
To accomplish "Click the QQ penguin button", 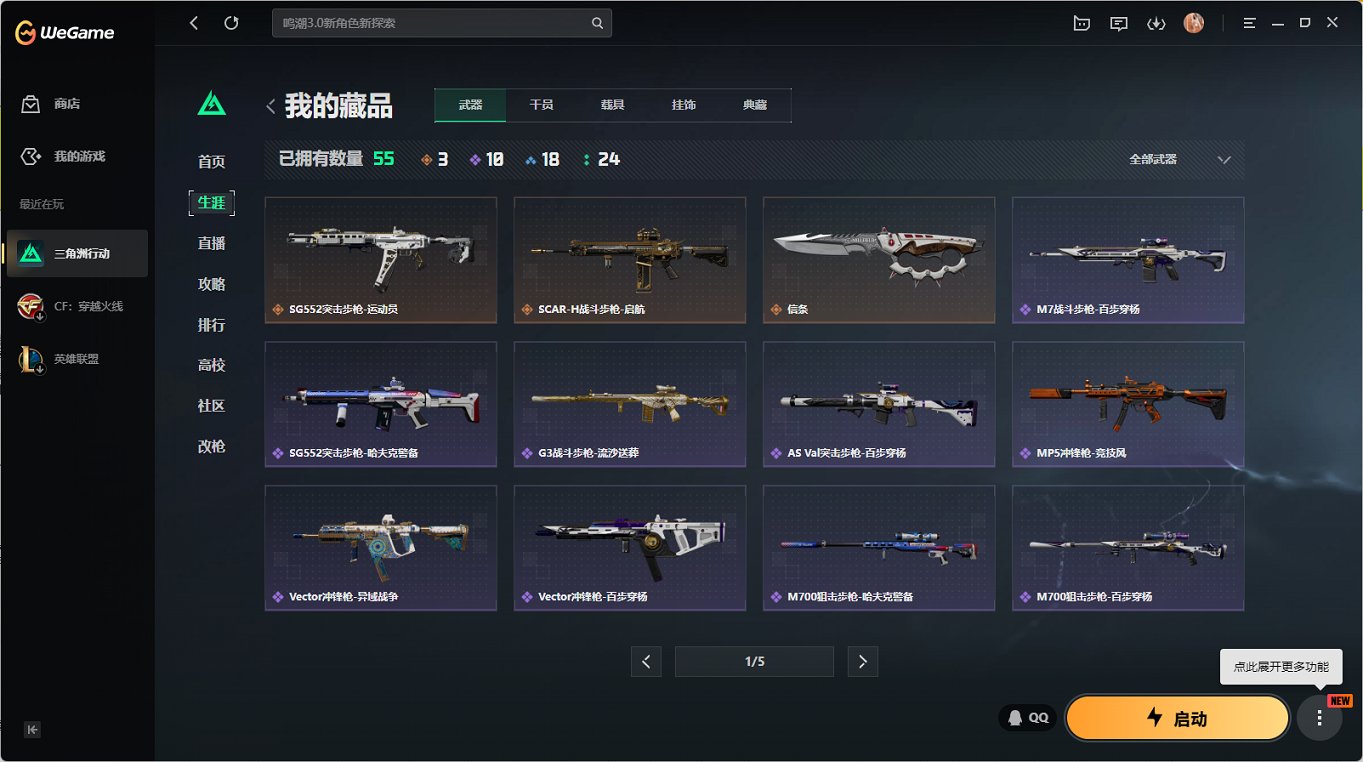I will click(1027, 718).
